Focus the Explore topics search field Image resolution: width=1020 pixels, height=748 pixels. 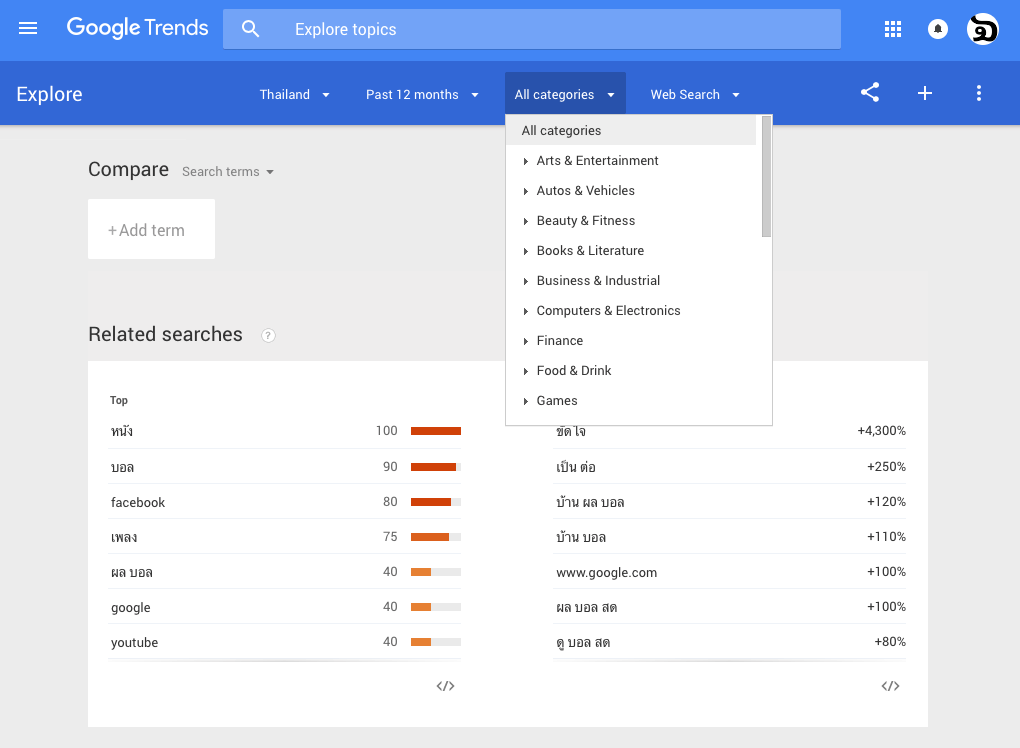tap(531, 29)
